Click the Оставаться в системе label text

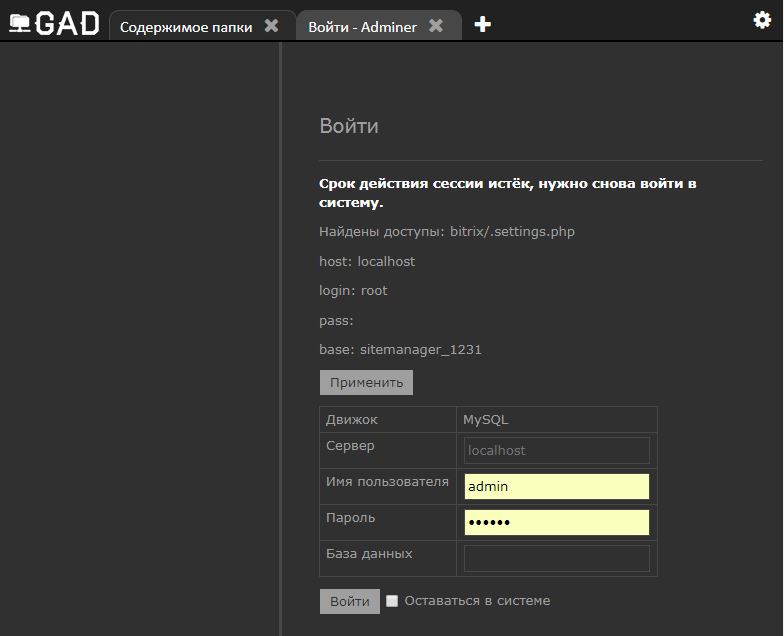pos(477,600)
